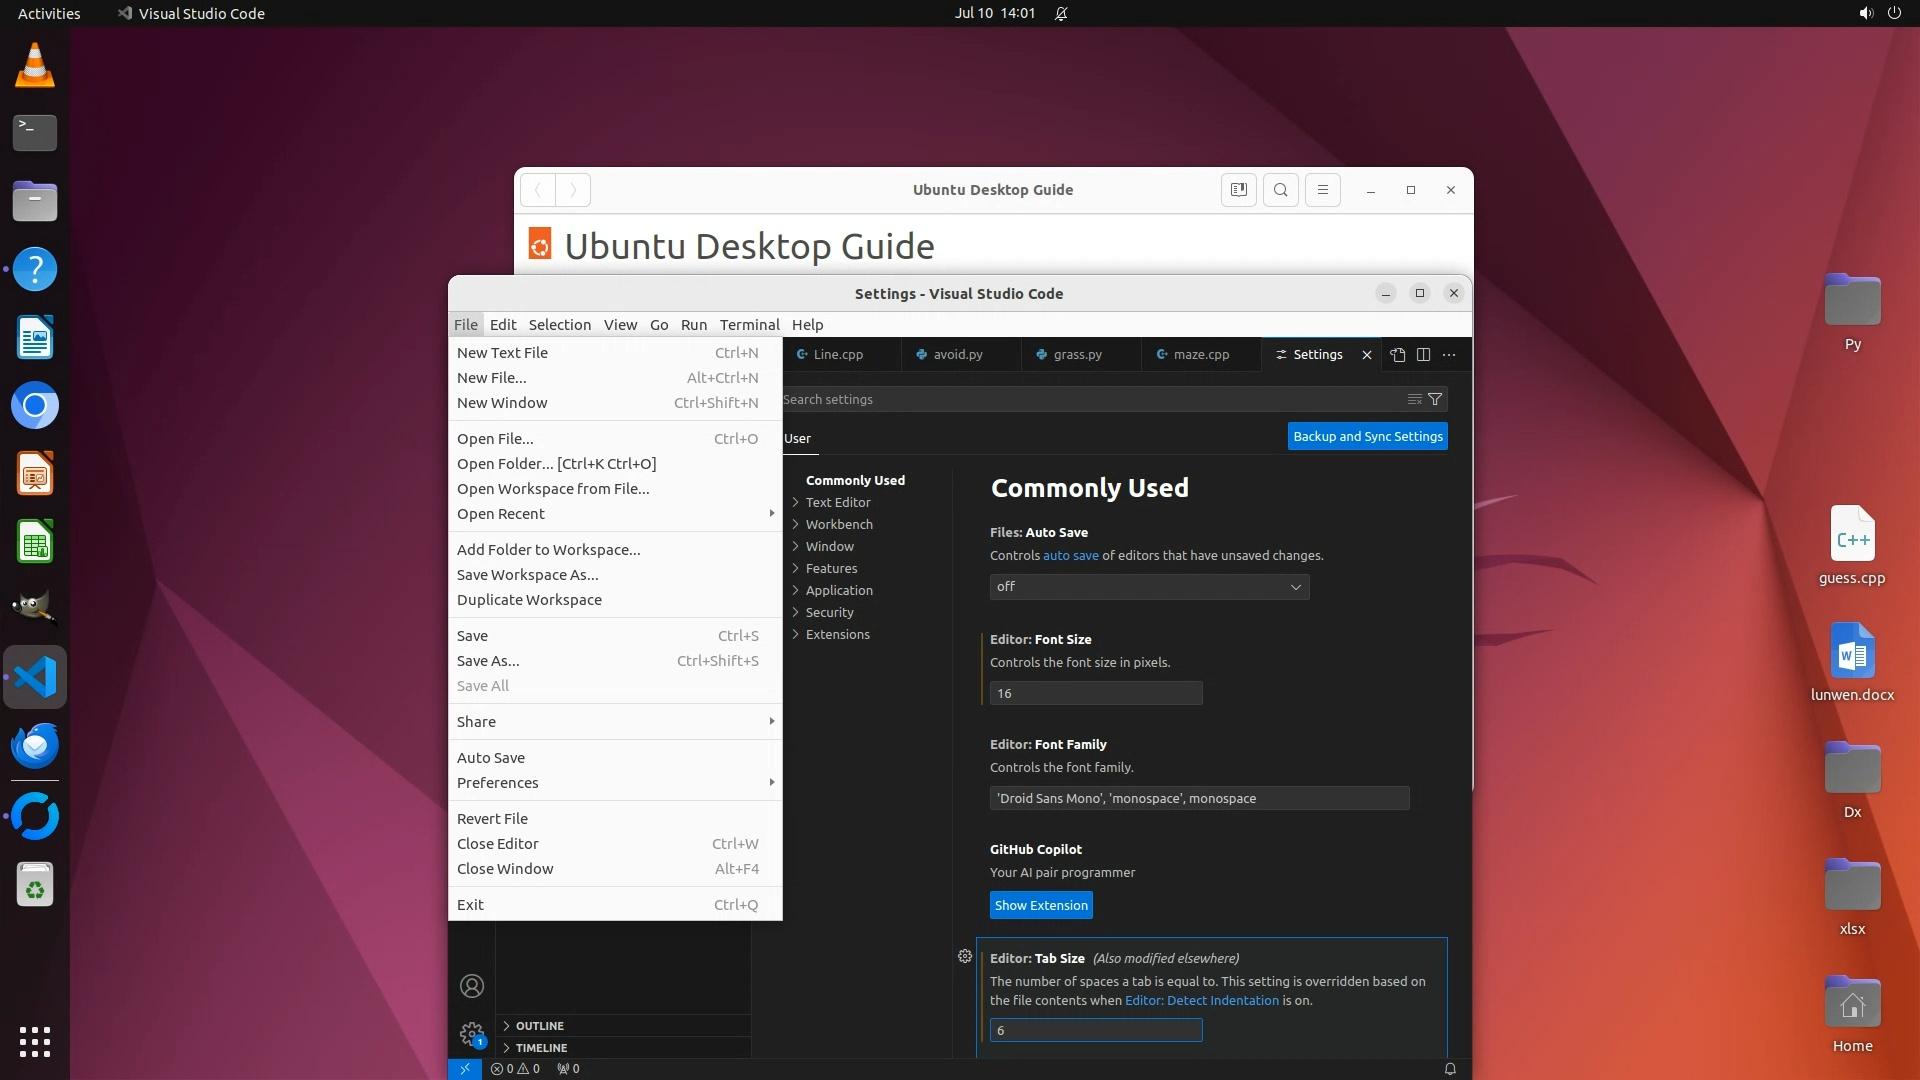Click the Split Editor Right icon

[1423, 355]
